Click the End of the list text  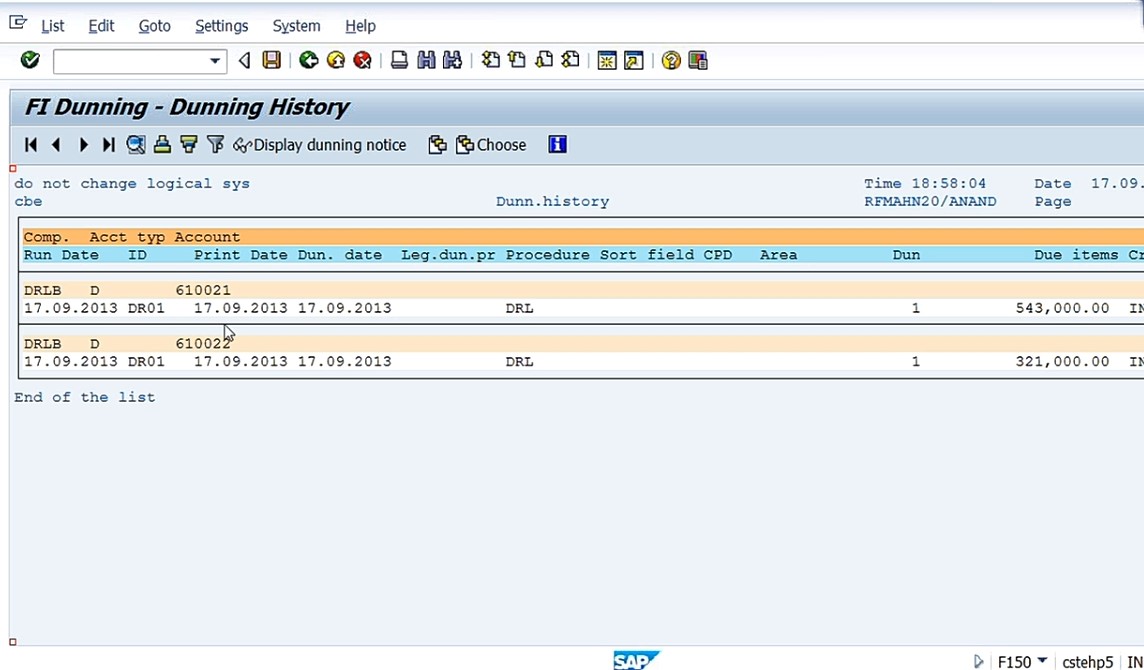(85, 397)
